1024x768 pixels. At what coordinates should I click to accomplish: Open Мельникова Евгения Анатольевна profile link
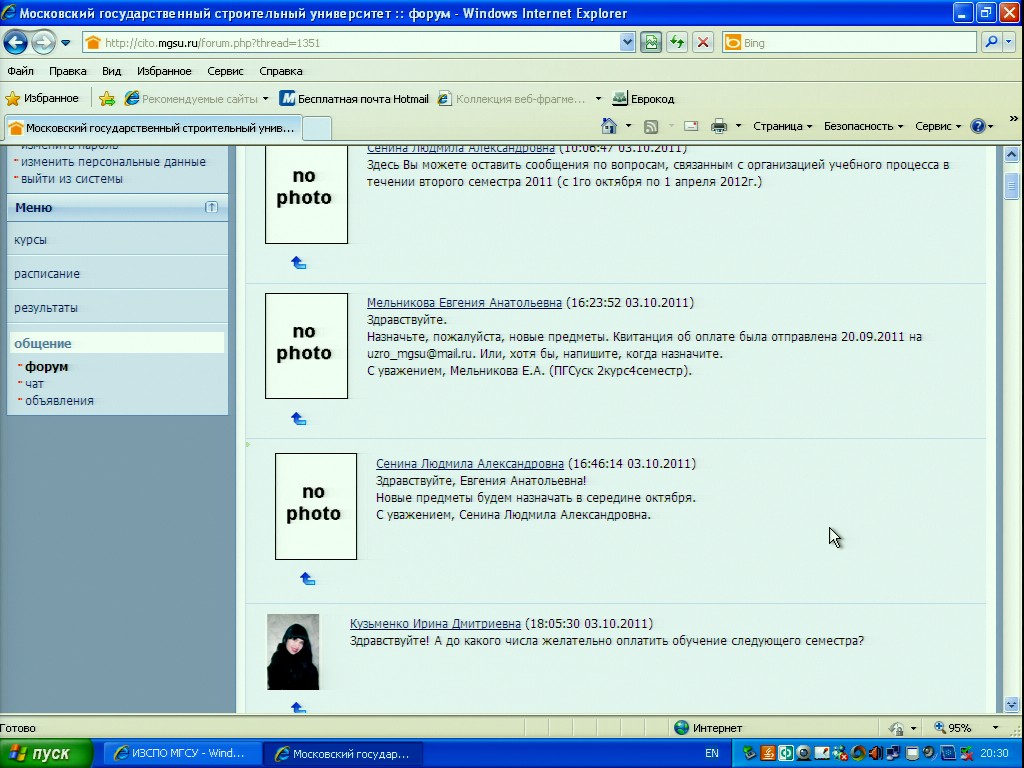[464, 302]
